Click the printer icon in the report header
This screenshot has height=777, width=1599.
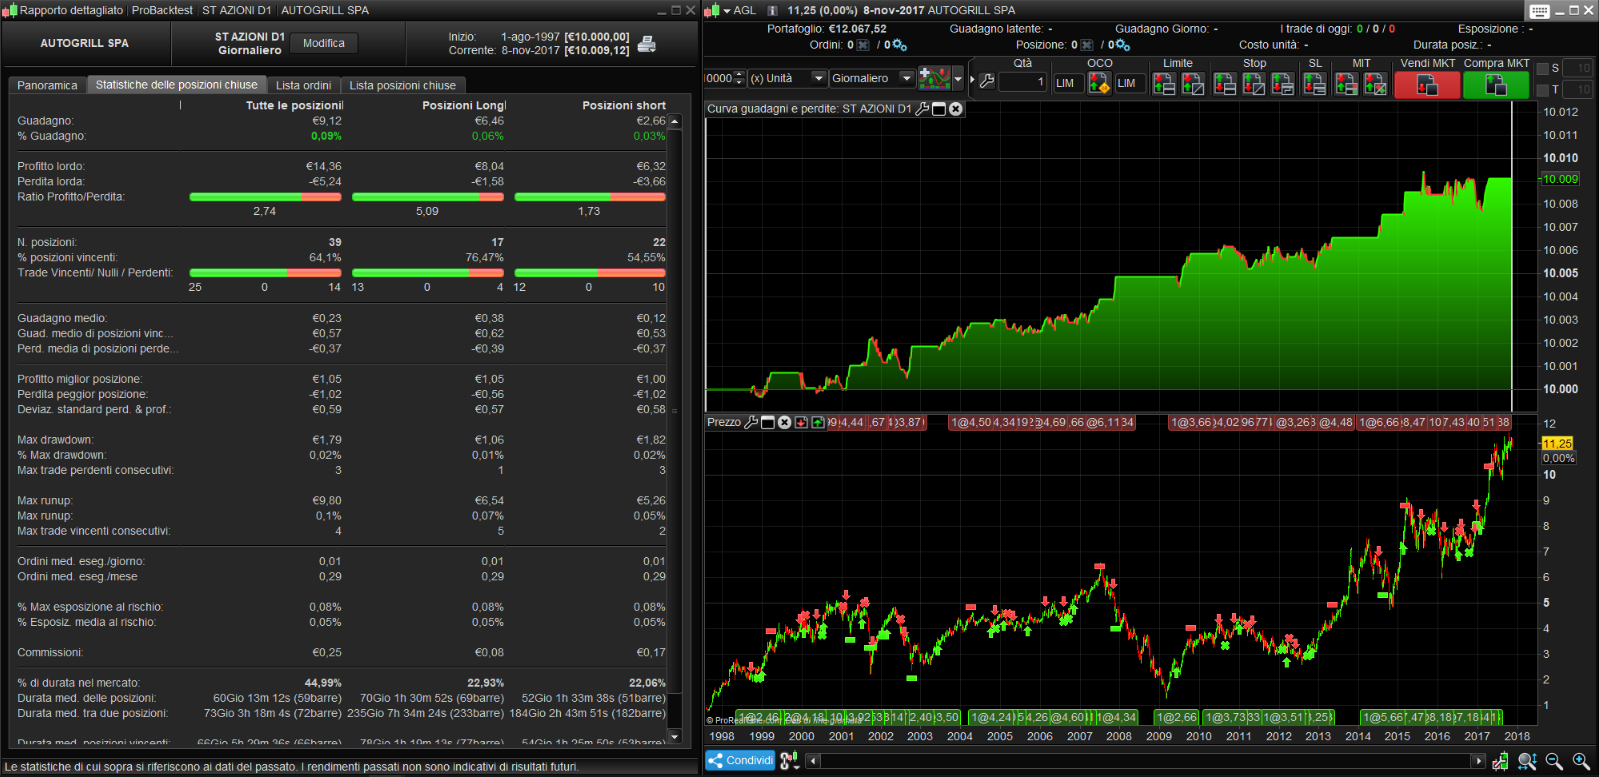pos(647,44)
